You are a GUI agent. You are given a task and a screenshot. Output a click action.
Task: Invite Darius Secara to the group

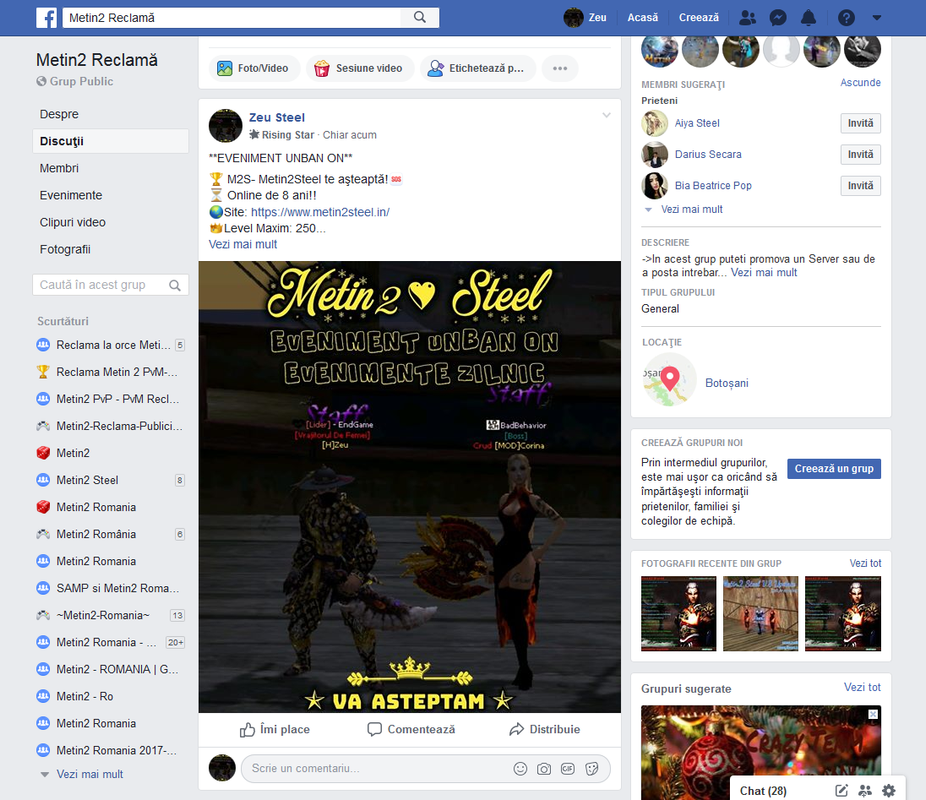coord(860,155)
